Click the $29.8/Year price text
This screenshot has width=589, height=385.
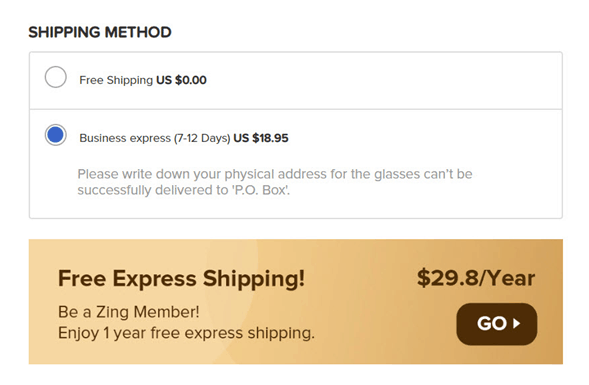coord(476,278)
